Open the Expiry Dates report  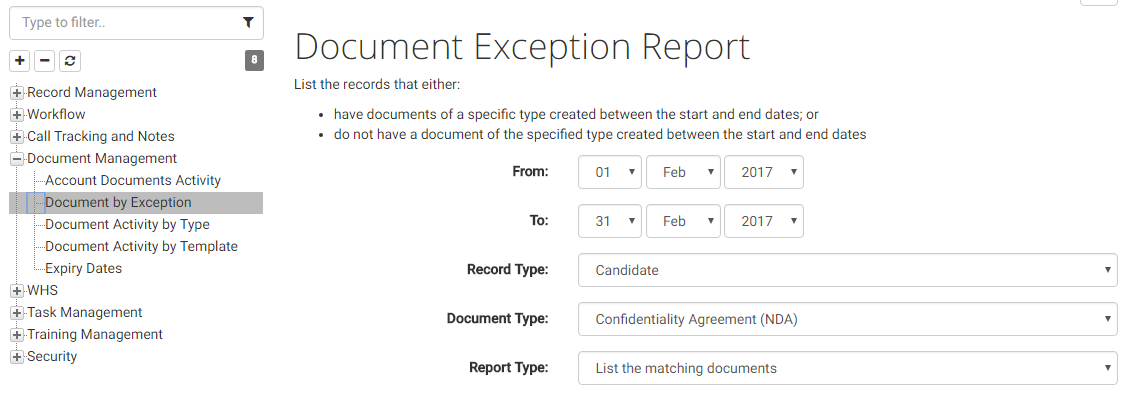pos(84,268)
